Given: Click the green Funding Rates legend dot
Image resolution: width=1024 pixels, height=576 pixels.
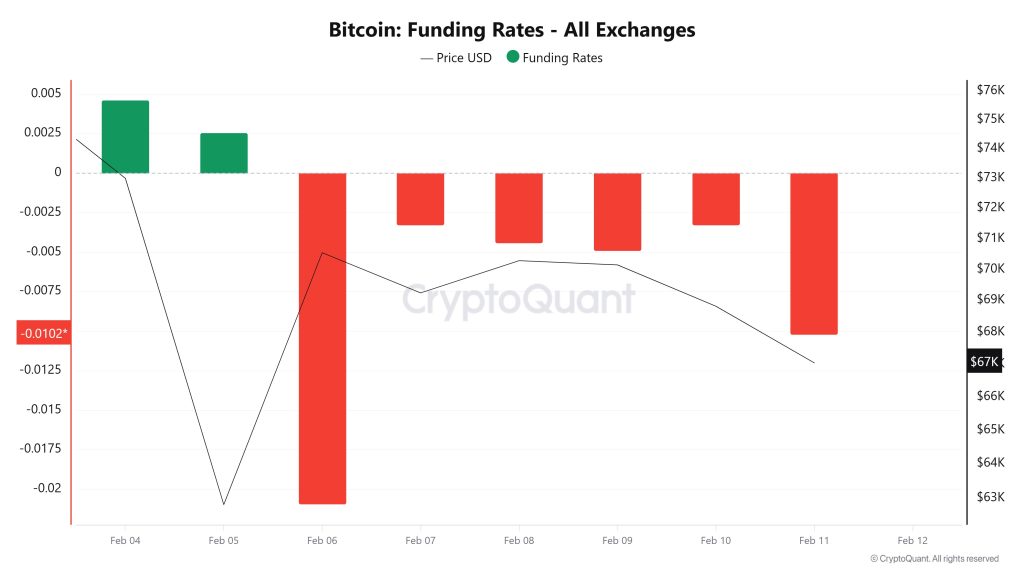Looking at the screenshot, I should coord(513,57).
